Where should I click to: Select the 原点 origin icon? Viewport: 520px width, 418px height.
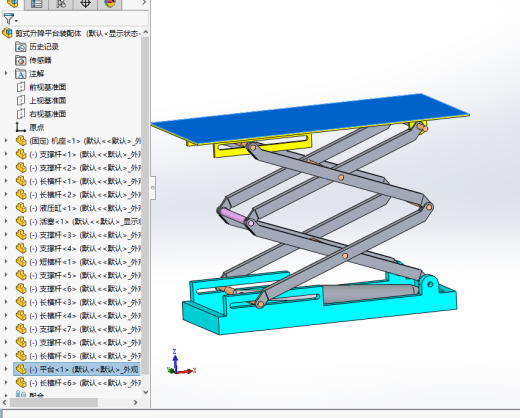pyautogui.click(x=21, y=127)
